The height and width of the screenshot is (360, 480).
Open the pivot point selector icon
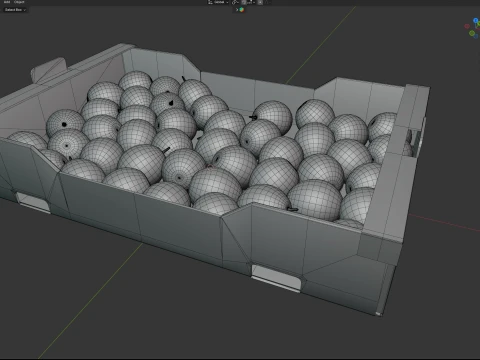235,2
